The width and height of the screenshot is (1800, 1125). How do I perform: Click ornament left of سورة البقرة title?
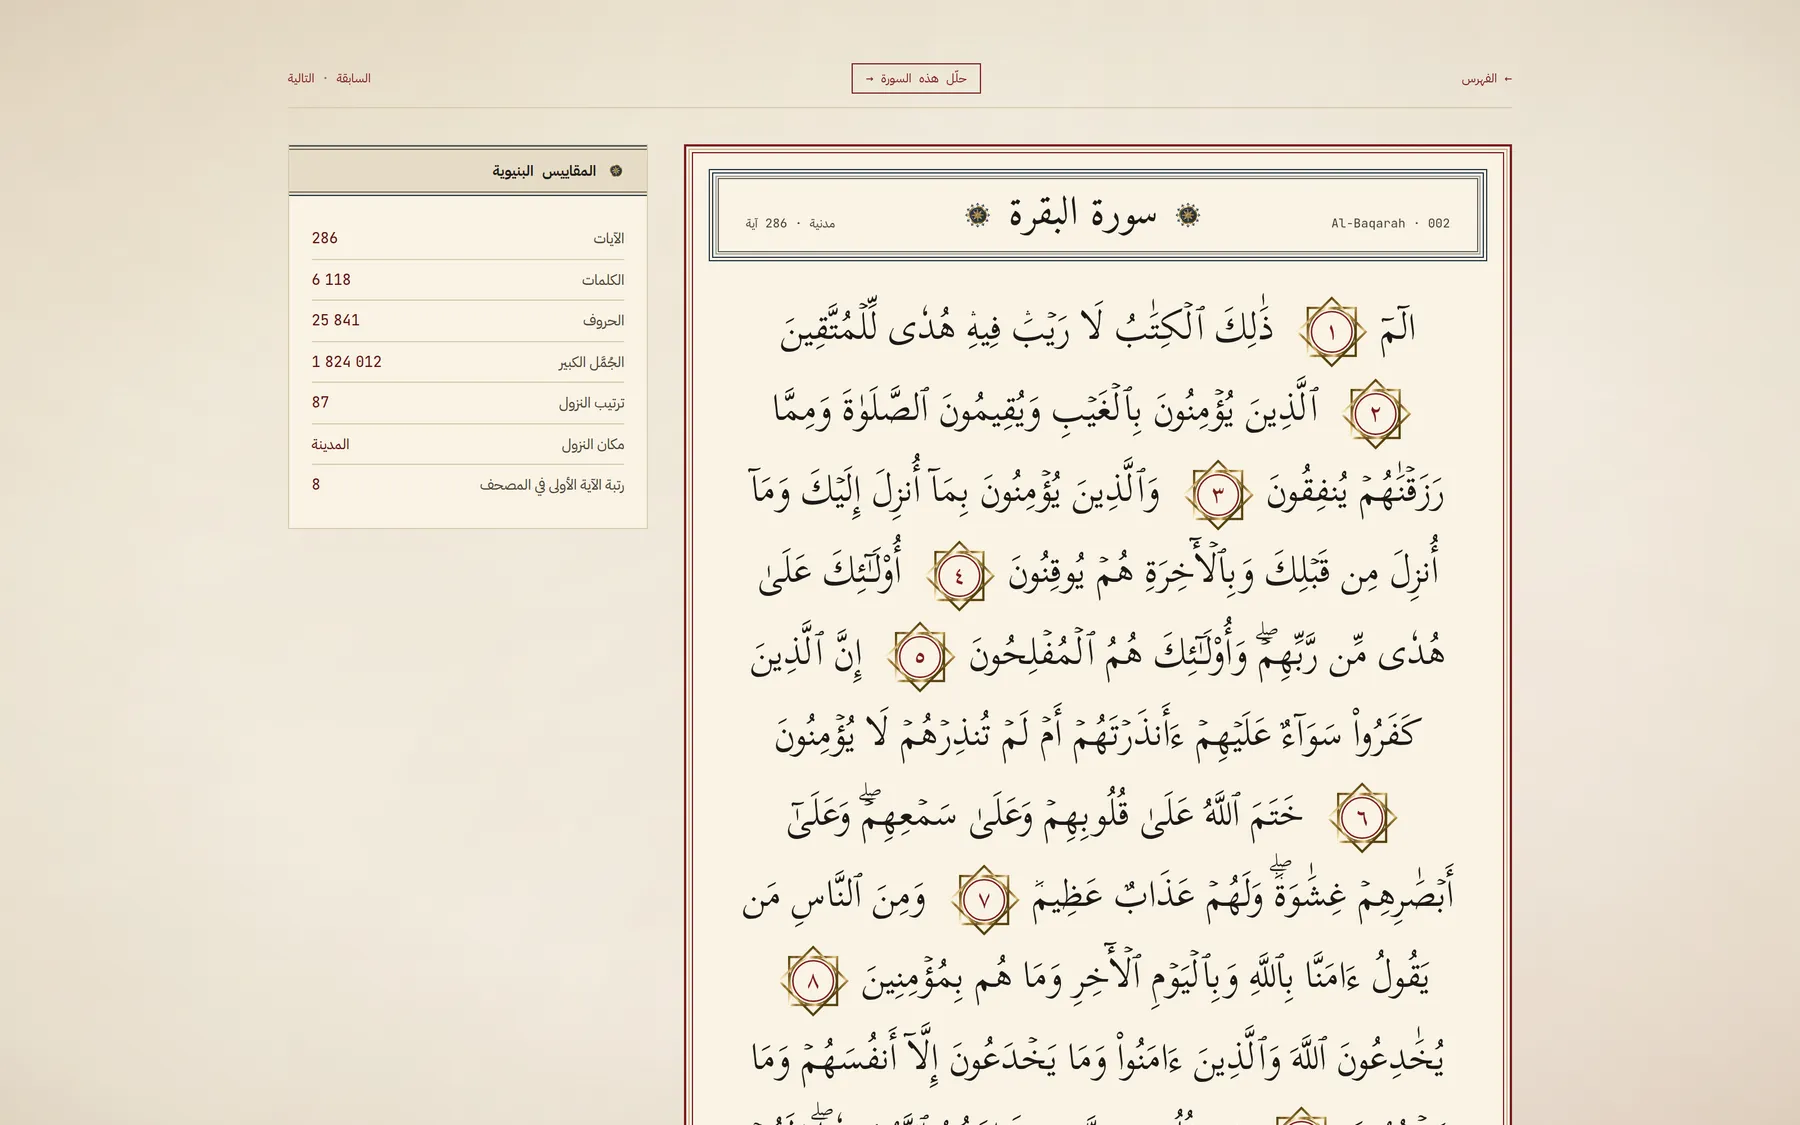[x=977, y=215]
